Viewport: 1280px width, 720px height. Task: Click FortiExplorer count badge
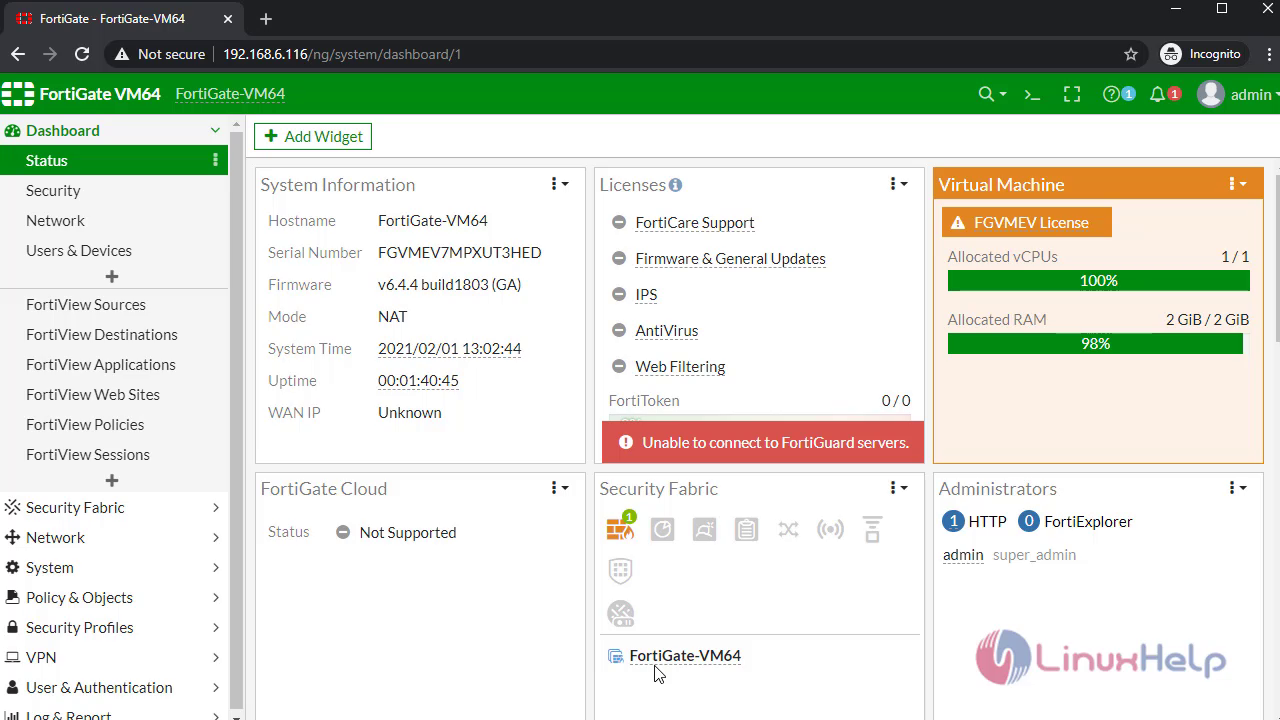(x=1028, y=521)
